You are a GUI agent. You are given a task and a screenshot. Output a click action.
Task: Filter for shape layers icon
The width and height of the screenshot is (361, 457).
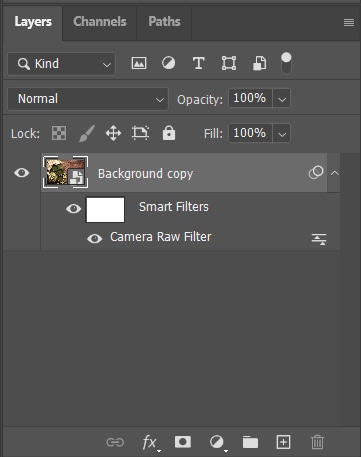229,63
